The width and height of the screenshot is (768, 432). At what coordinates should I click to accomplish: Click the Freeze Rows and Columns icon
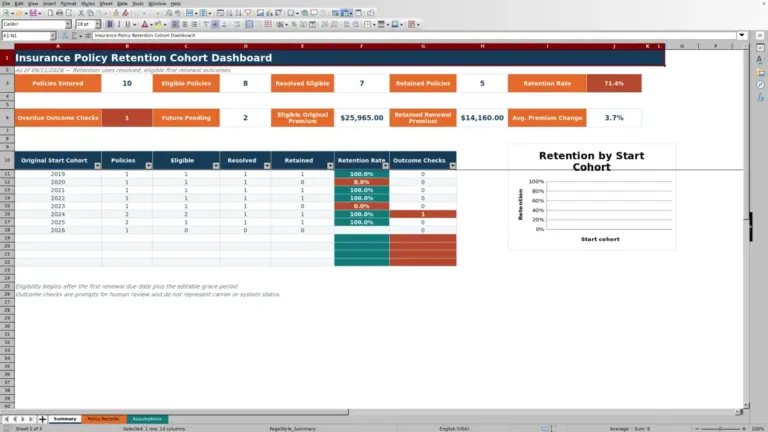coord(346,13)
